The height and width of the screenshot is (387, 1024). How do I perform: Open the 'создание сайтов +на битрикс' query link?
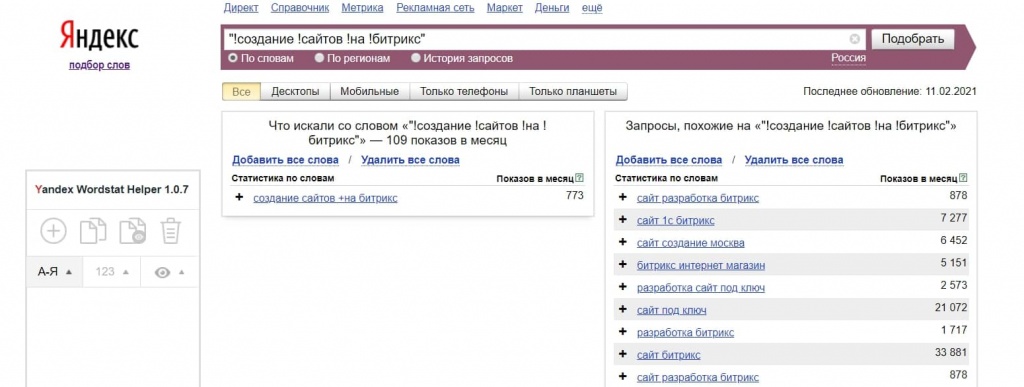click(325, 198)
